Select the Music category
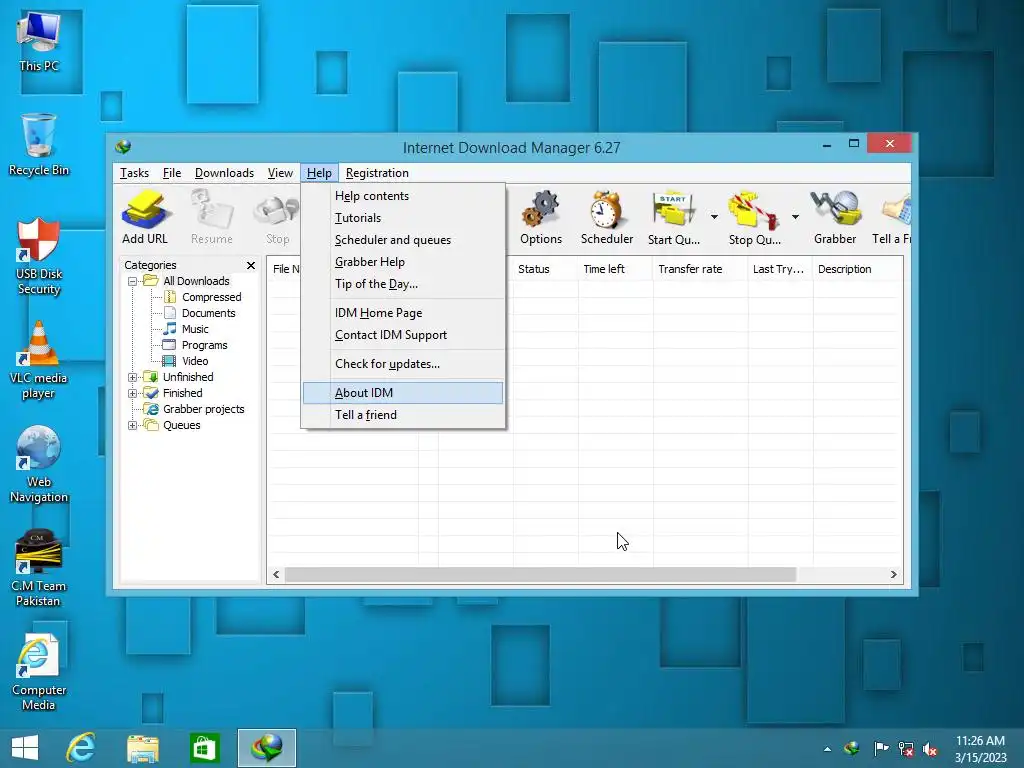1024x768 pixels. (195, 329)
